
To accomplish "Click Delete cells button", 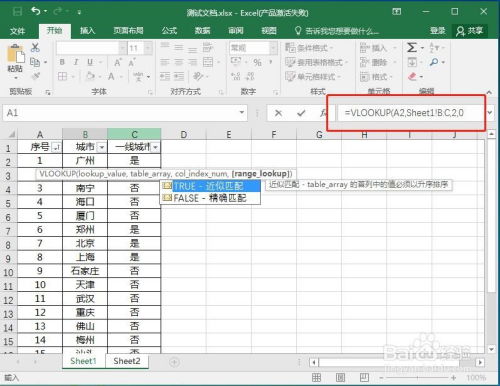I will 378,62.
